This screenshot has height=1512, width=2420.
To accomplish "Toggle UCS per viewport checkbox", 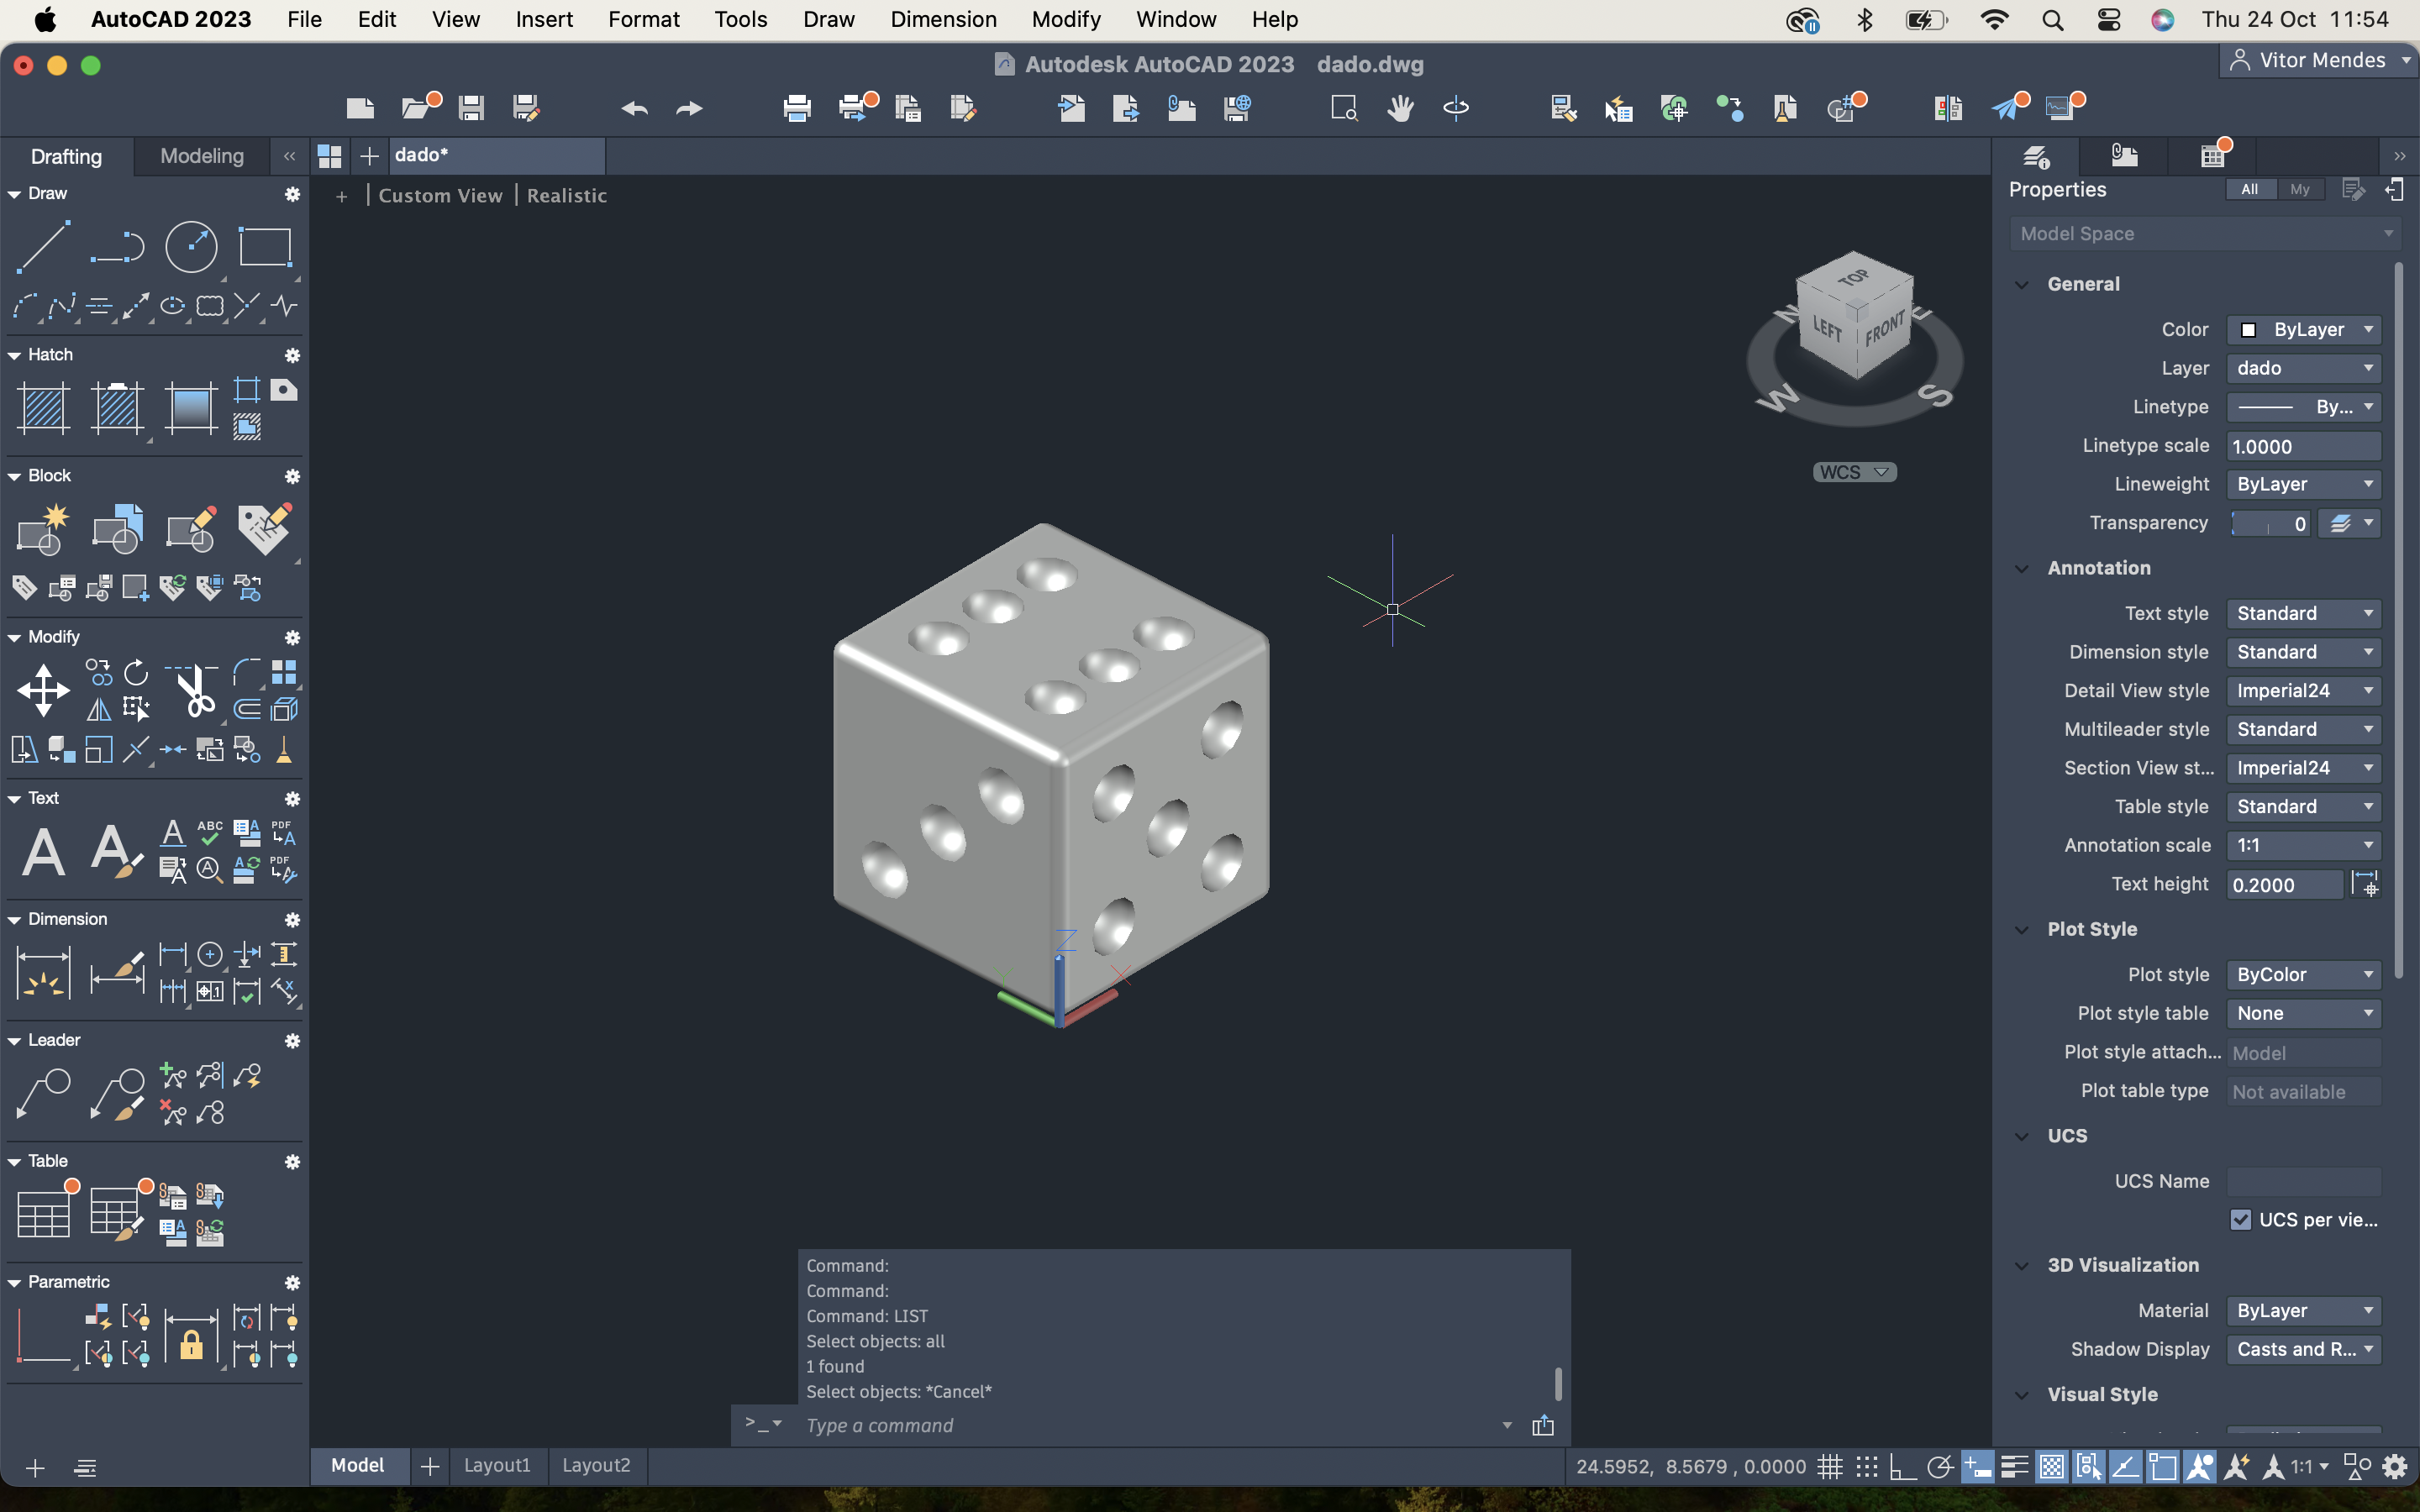I will pyautogui.click(x=2240, y=1220).
